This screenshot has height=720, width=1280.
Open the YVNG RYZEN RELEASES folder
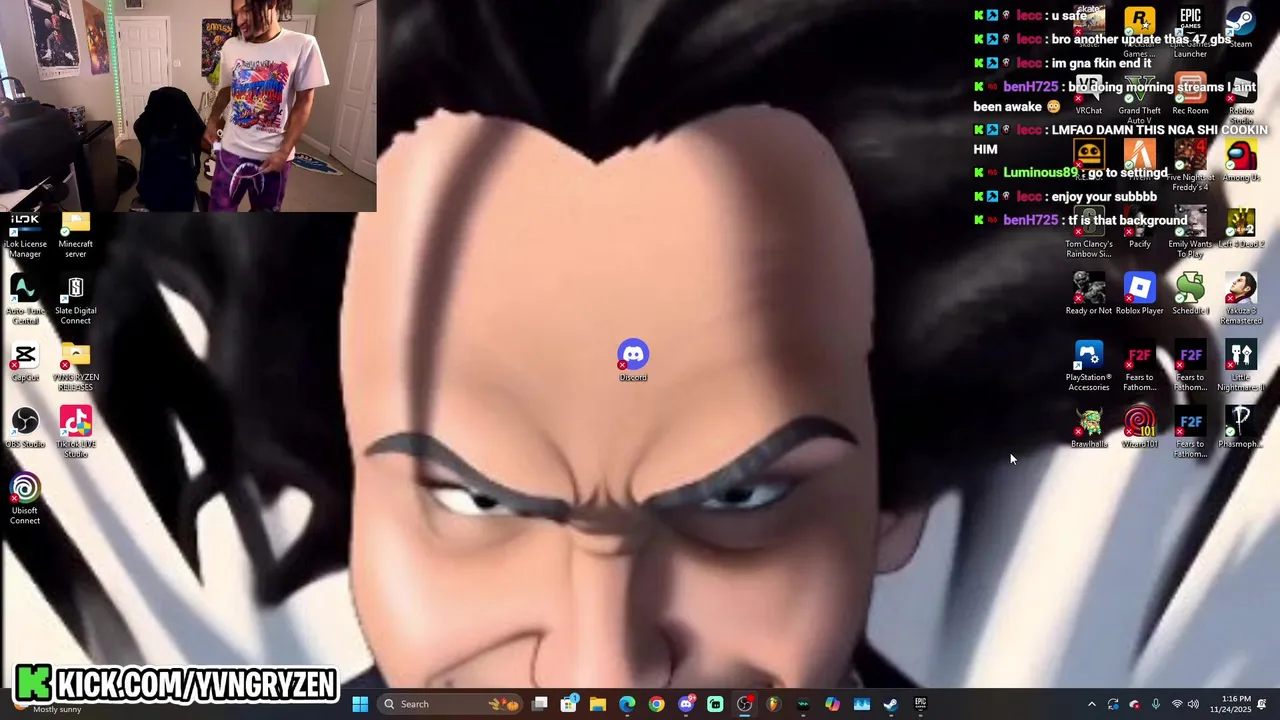coord(75,366)
